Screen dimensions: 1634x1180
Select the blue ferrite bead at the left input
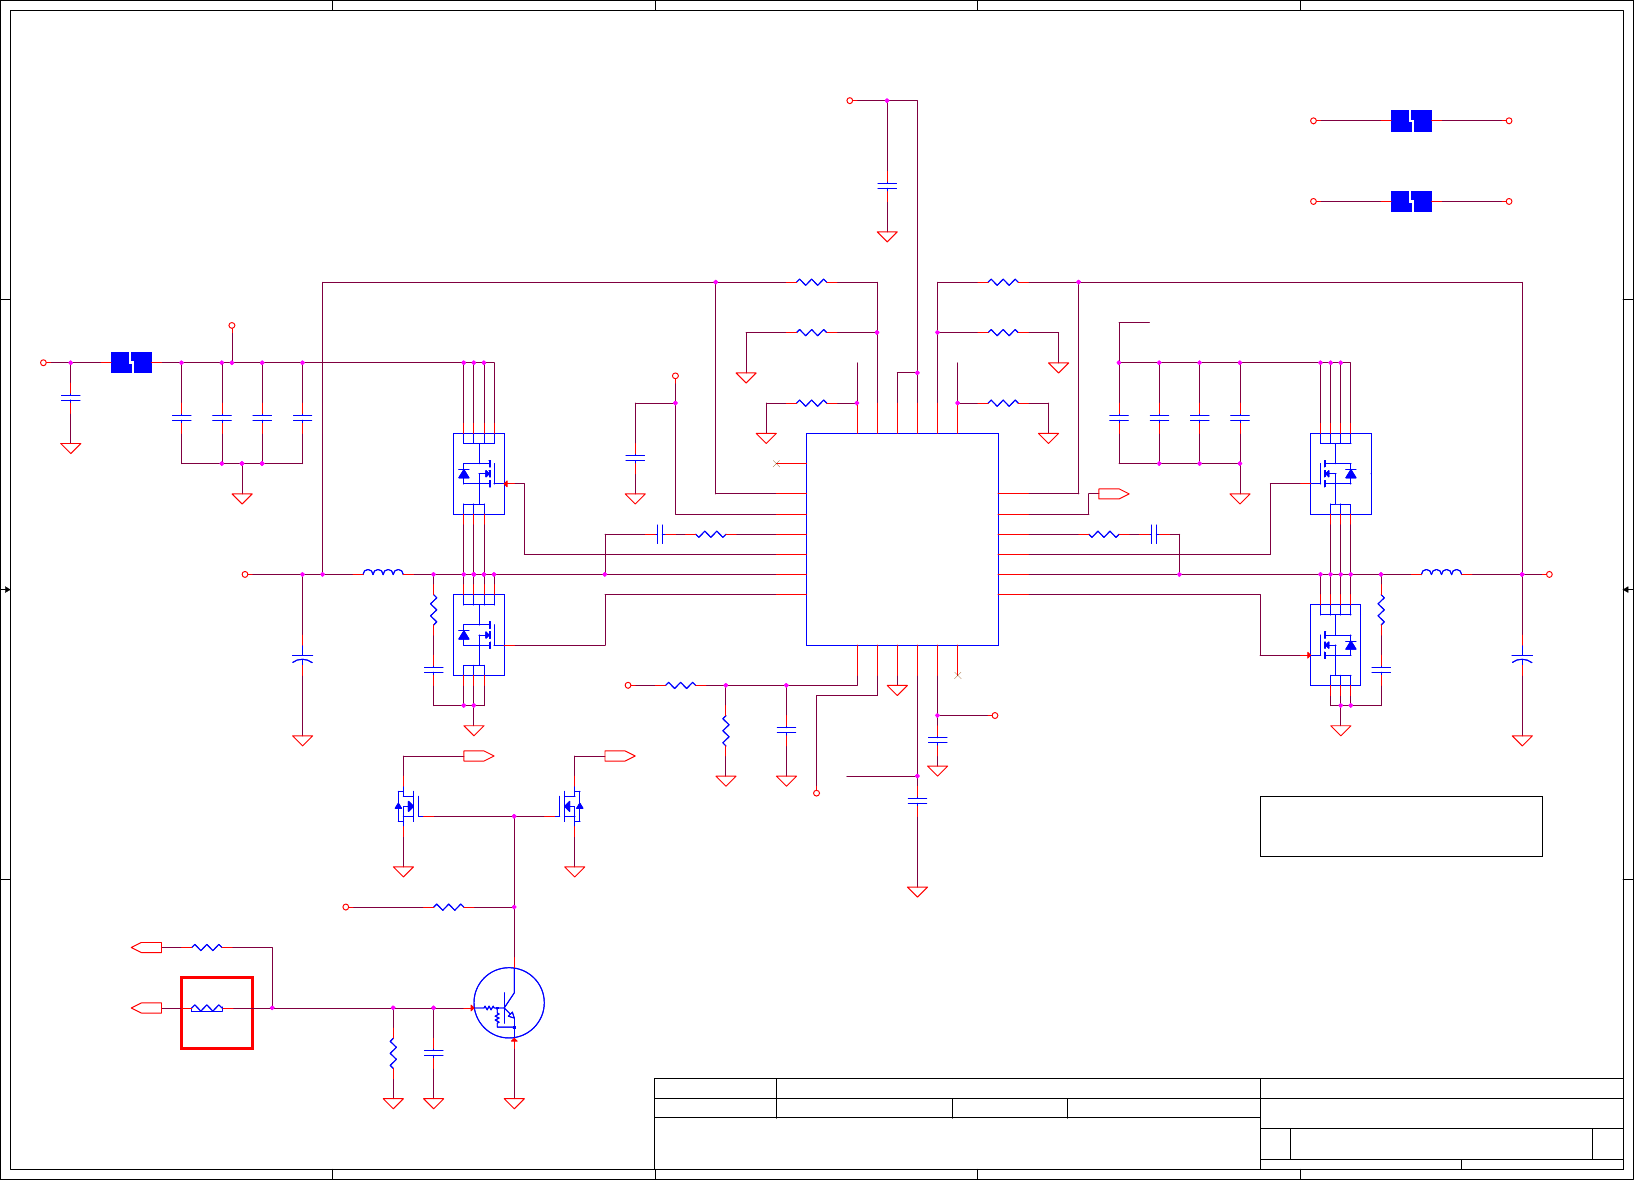(x=131, y=362)
